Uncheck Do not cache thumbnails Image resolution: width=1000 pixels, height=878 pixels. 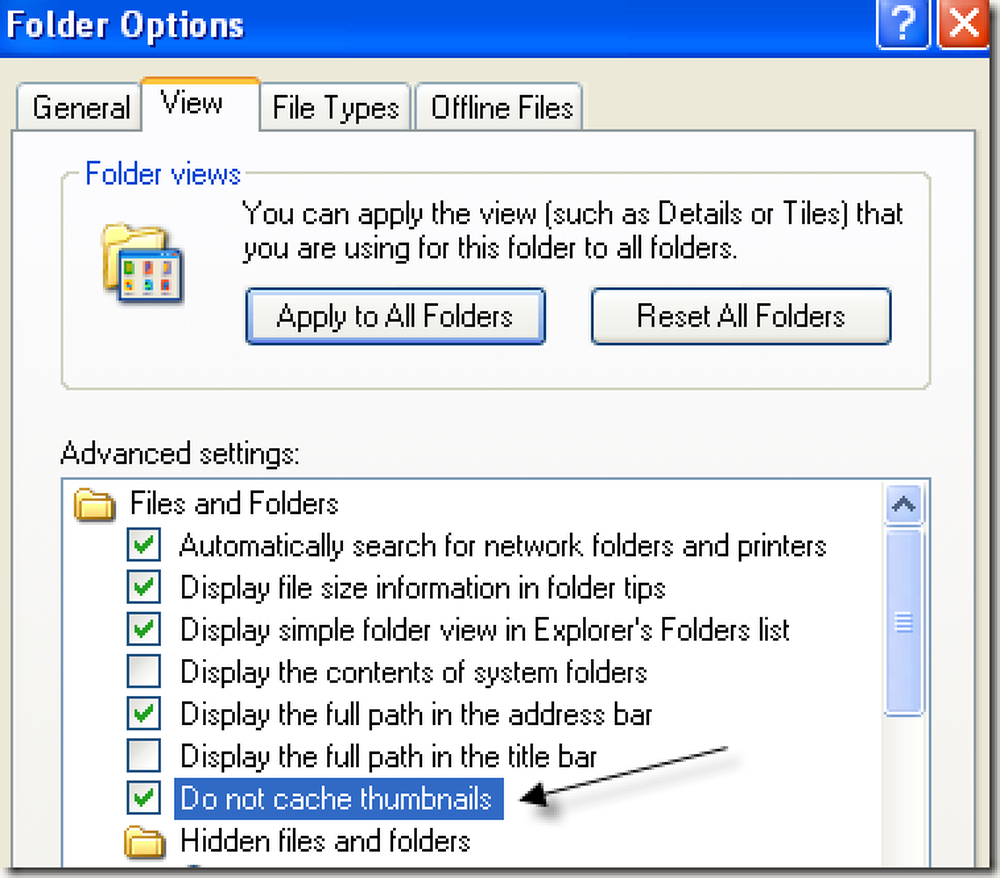point(143,798)
